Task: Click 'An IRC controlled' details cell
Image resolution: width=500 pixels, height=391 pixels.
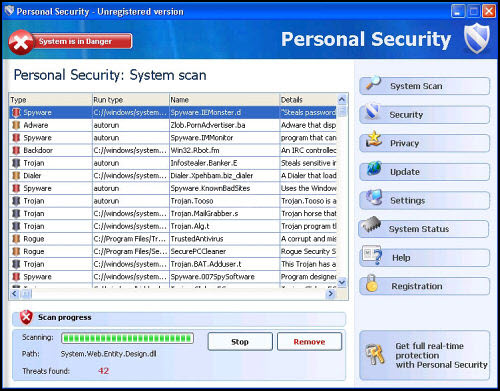Action: pyautogui.click(x=308, y=150)
